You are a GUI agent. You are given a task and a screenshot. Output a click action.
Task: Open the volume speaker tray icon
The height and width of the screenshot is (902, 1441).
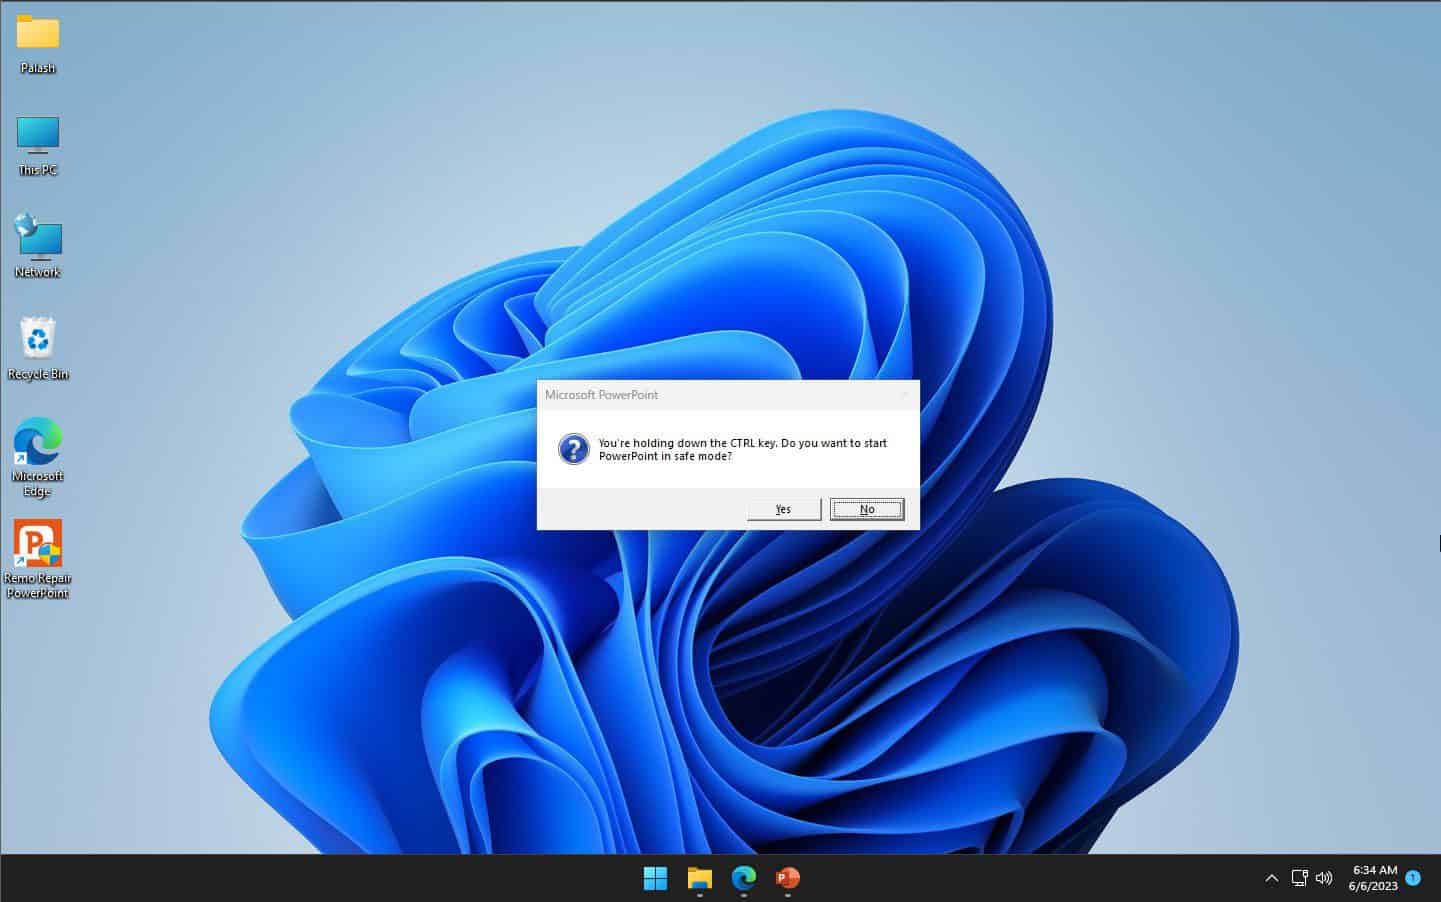click(x=1324, y=878)
